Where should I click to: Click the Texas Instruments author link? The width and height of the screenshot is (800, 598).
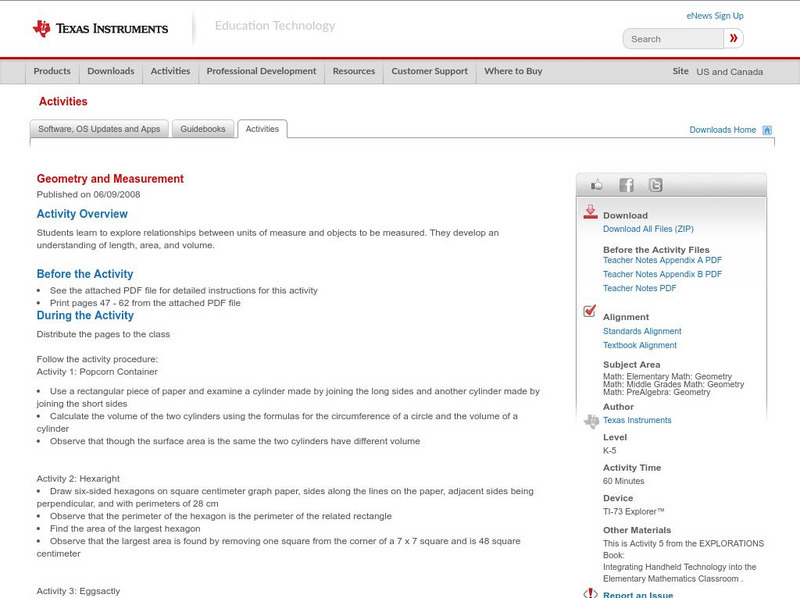pos(637,420)
